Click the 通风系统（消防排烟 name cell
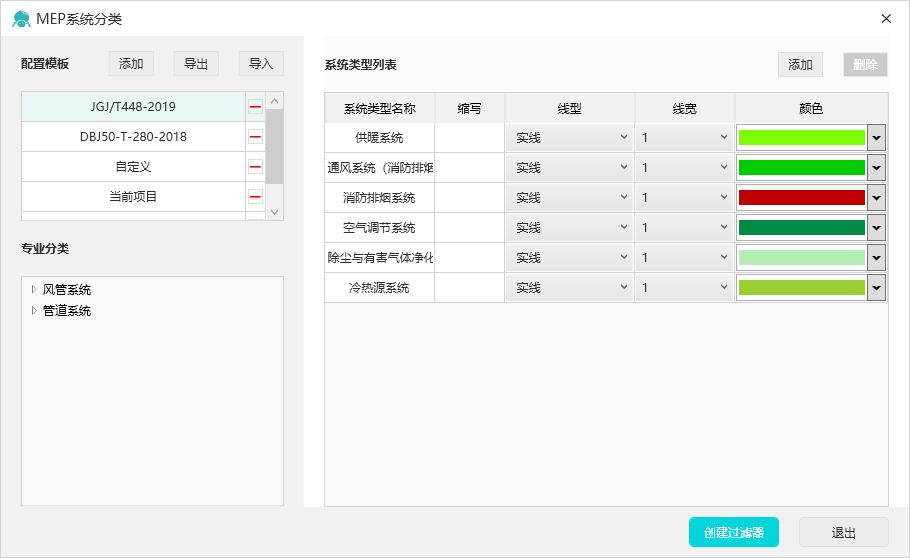The width and height of the screenshot is (910, 558). click(x=380, y=168)
